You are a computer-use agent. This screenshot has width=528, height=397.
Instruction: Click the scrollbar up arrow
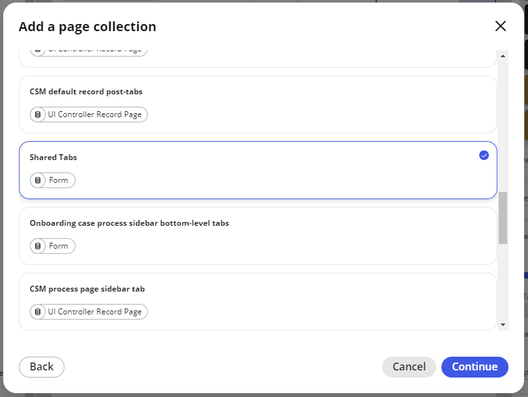(503, 56)
